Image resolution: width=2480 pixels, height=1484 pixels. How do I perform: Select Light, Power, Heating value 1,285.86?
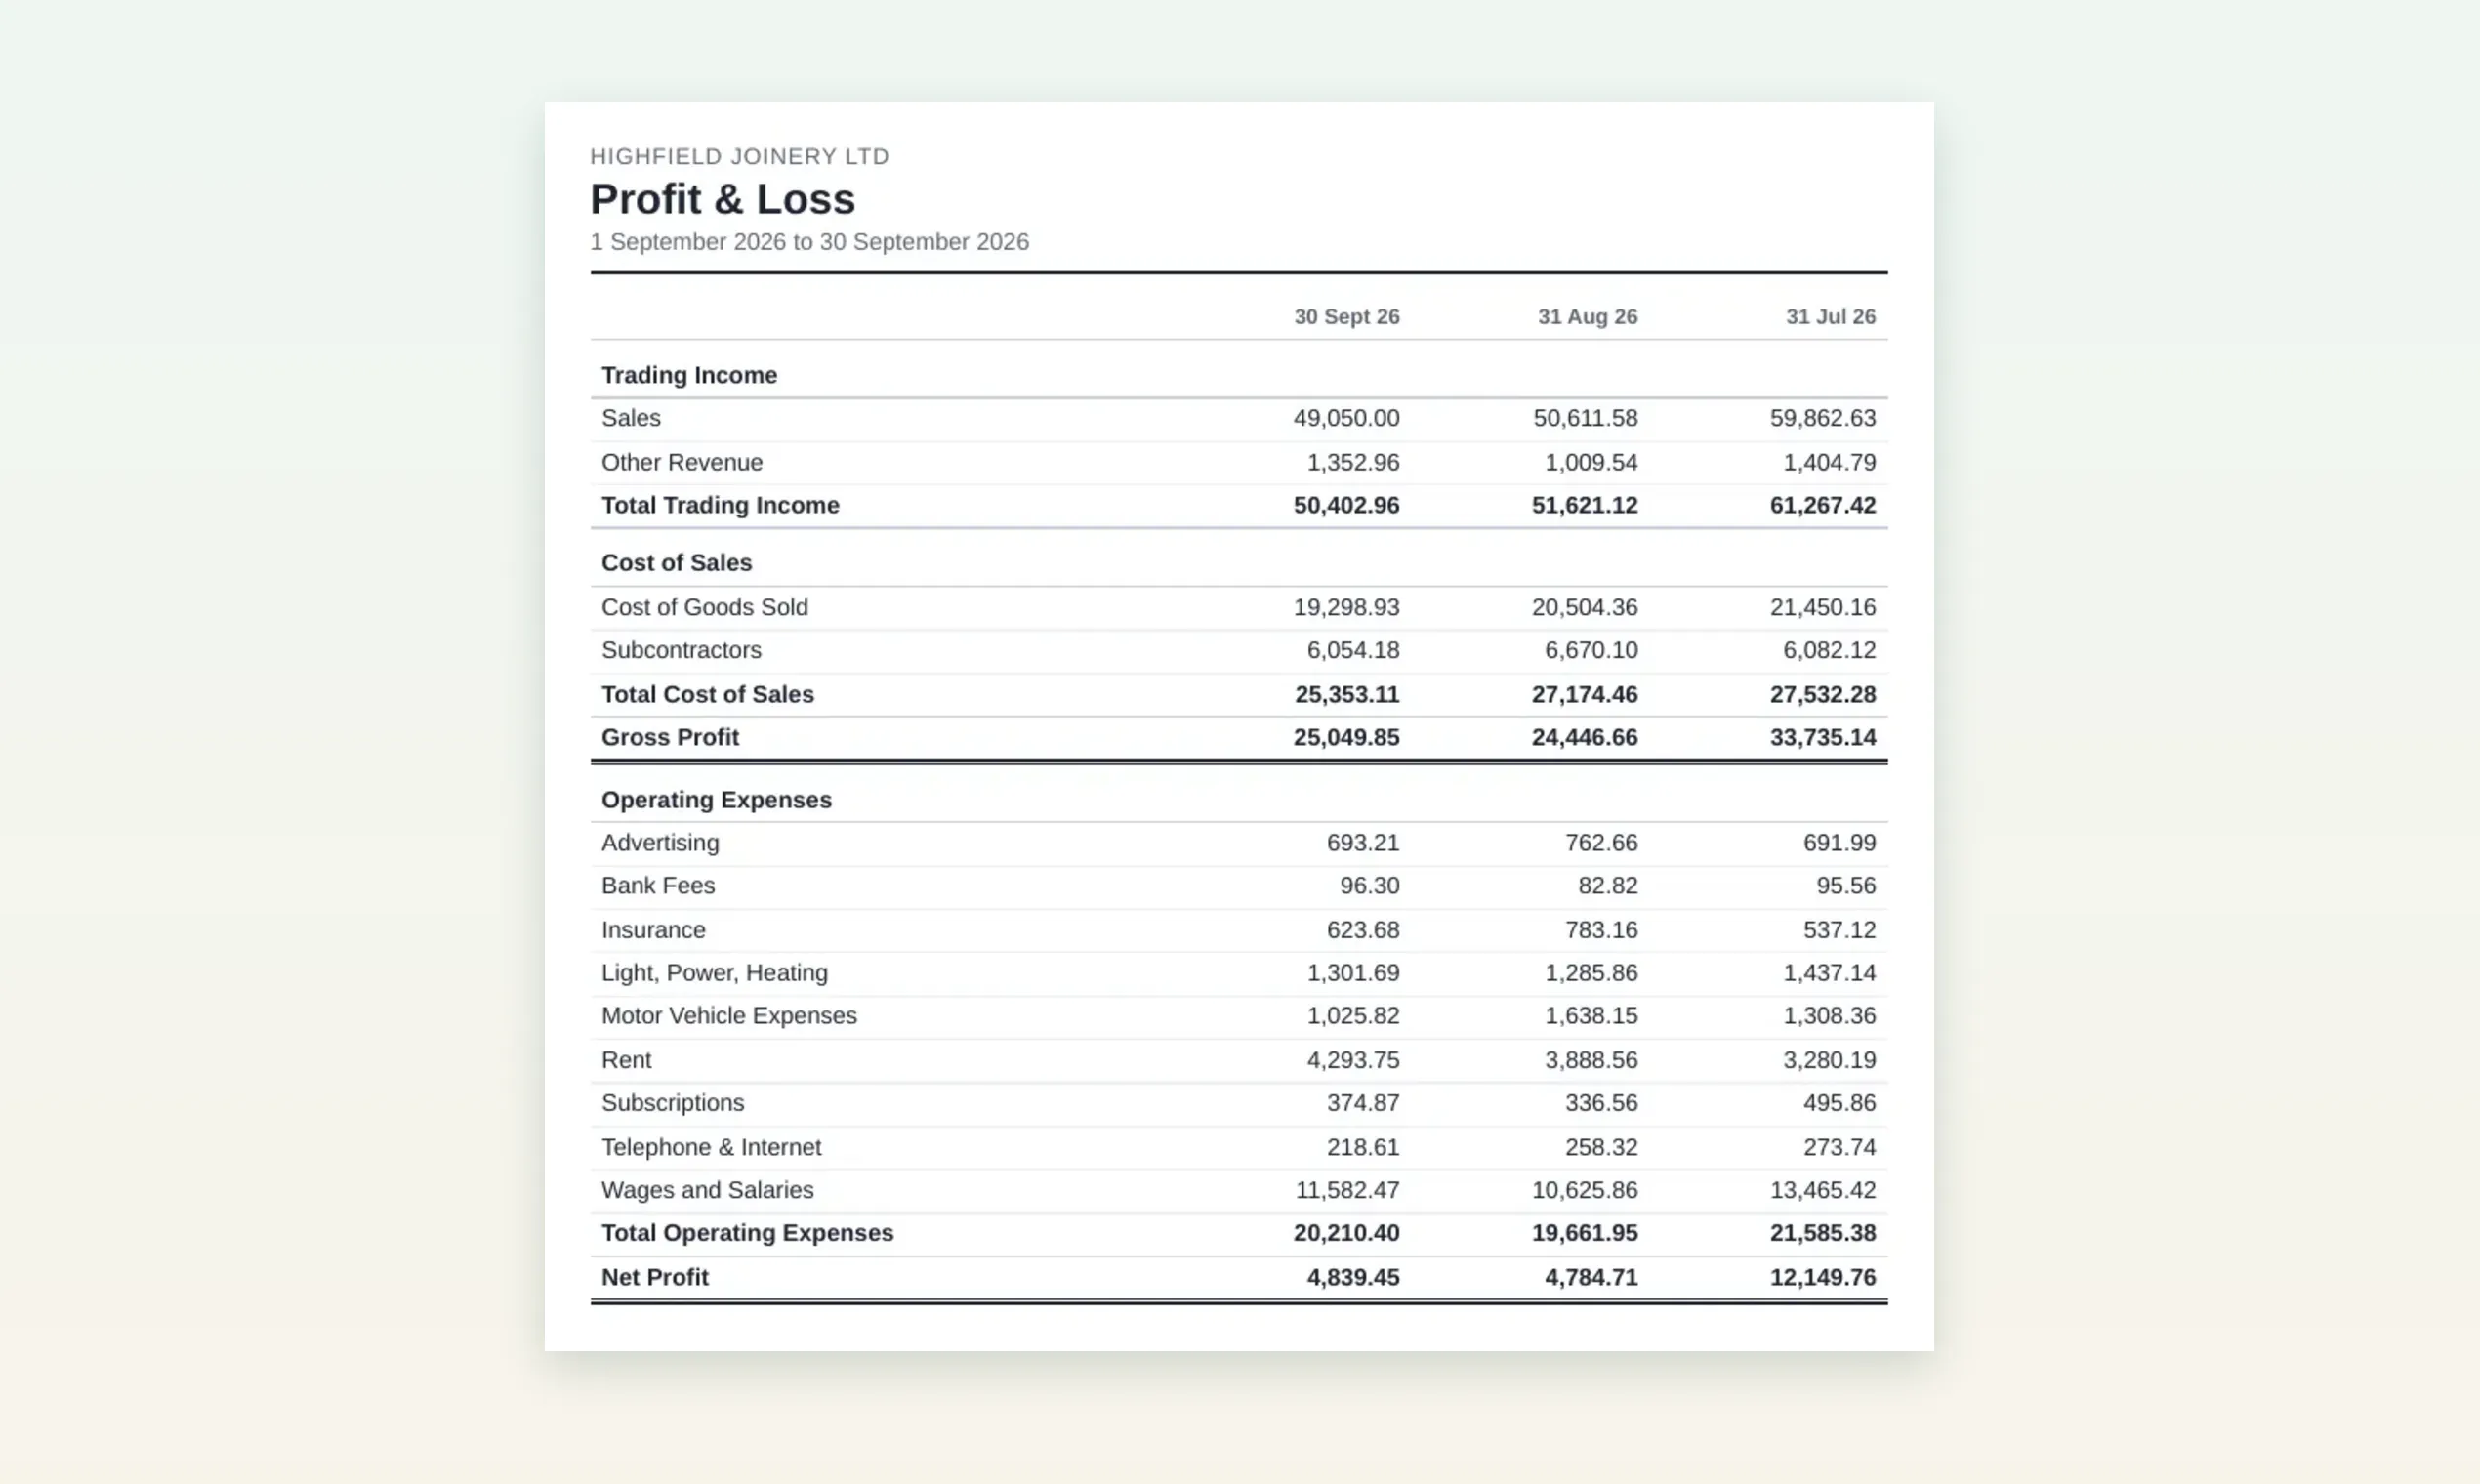pyautogui.click(x=1591, y=973)
